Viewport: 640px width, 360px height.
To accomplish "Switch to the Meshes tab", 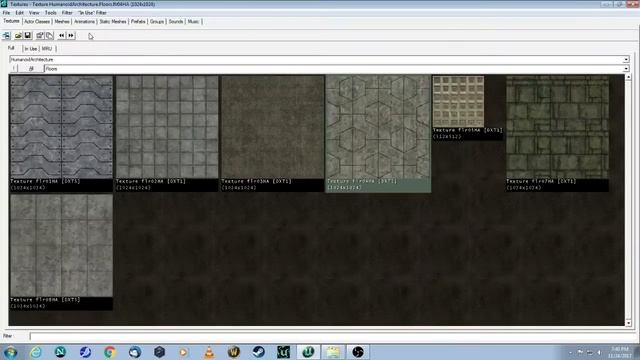I will [x=62, y=22].
